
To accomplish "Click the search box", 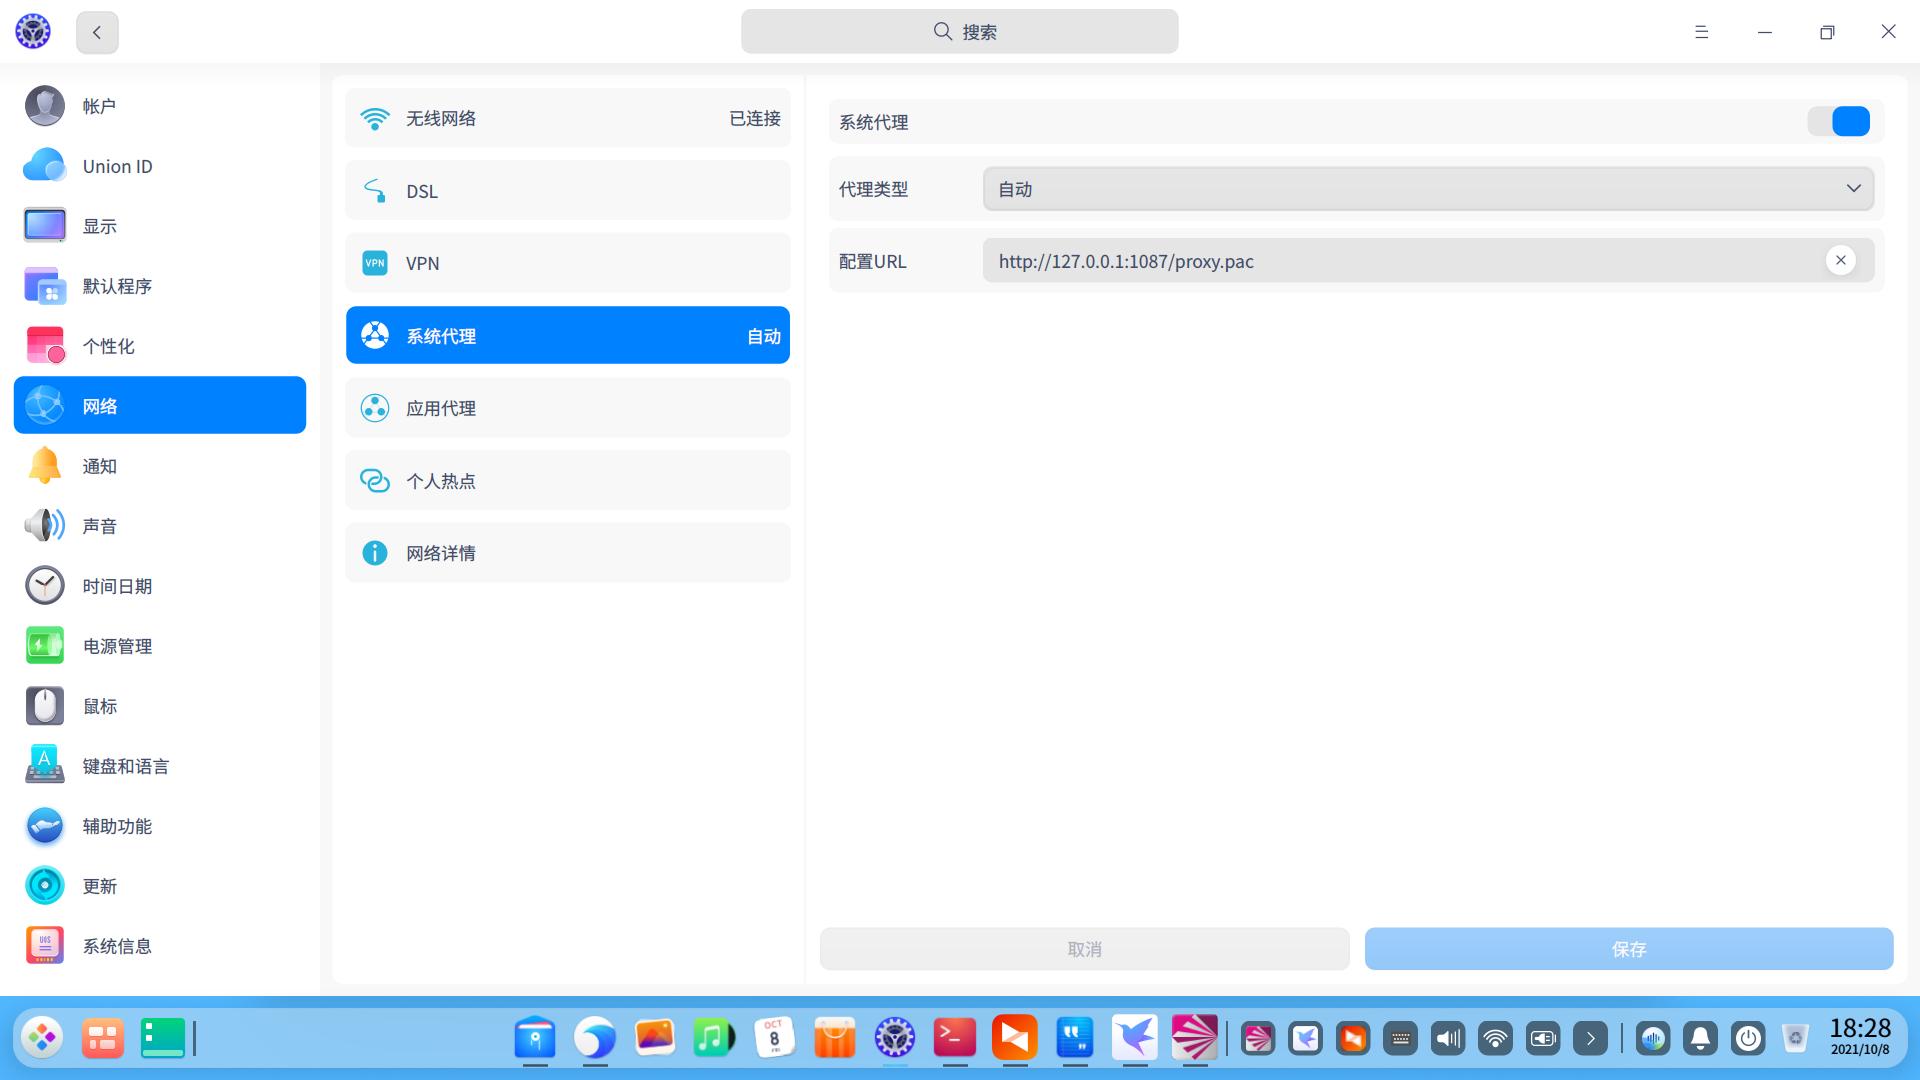I will [959, 32].
